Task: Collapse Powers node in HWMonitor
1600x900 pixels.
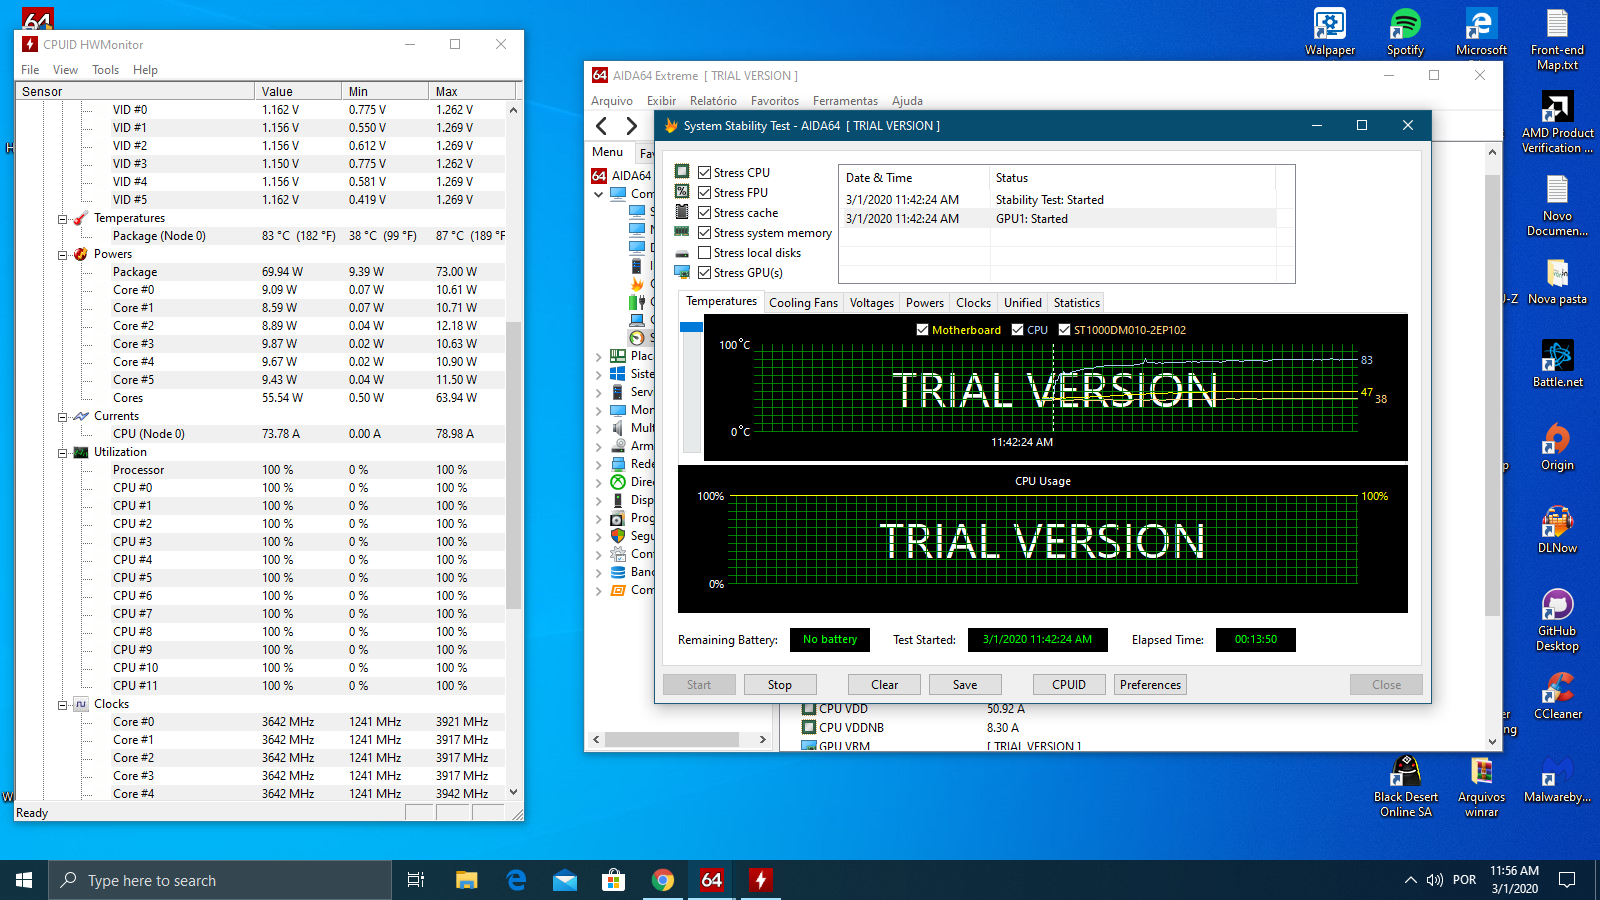Action: click(x=62, y=255)
